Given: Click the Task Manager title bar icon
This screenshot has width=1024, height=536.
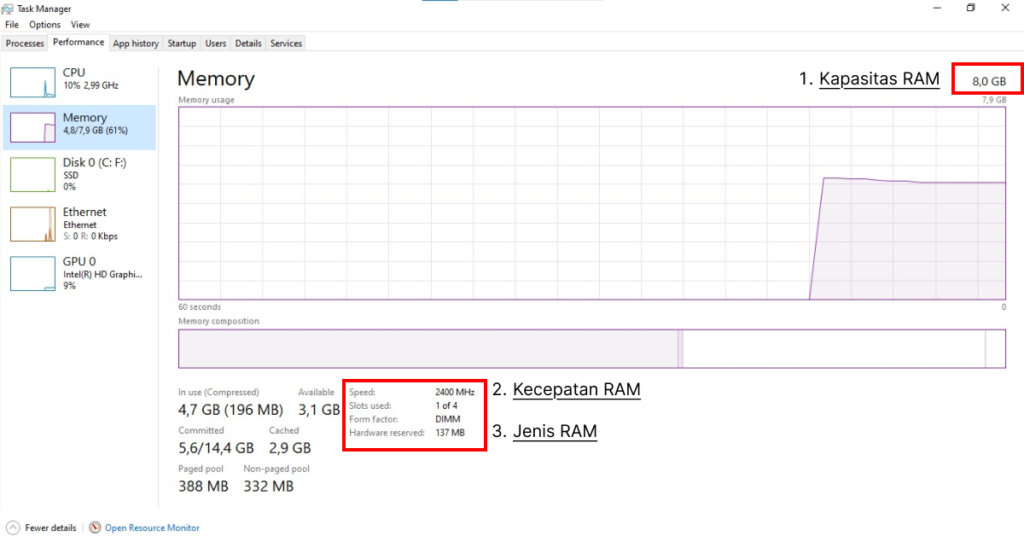Looking at the screenshot, I should pos(7,8).
